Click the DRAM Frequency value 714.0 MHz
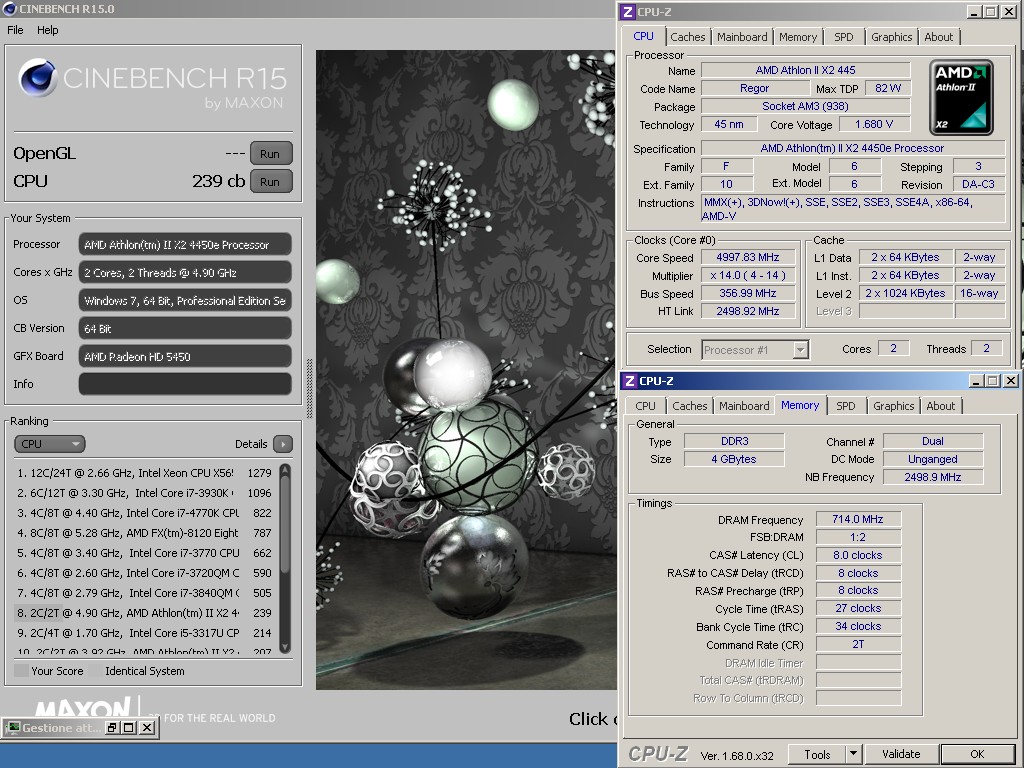 pos(857,519)
